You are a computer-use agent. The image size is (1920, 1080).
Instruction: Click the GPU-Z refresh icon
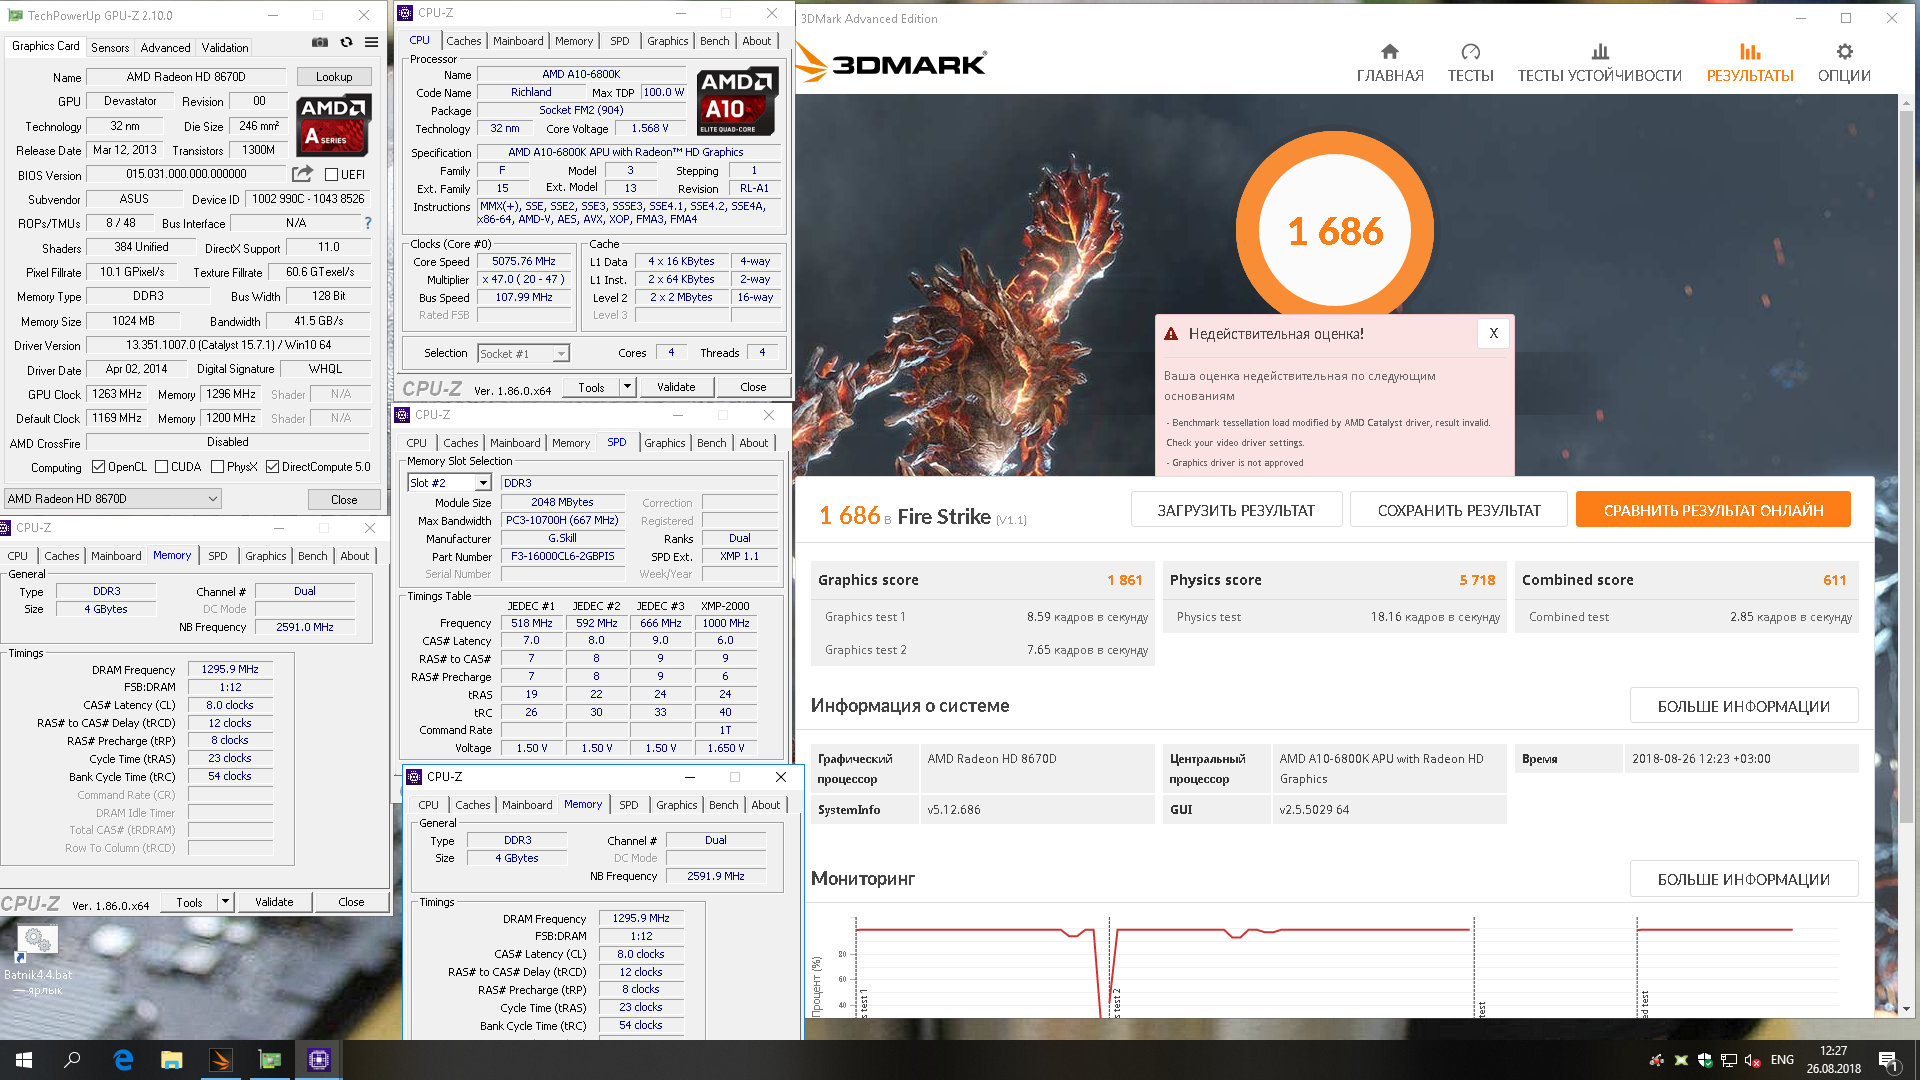coord(346,42)
